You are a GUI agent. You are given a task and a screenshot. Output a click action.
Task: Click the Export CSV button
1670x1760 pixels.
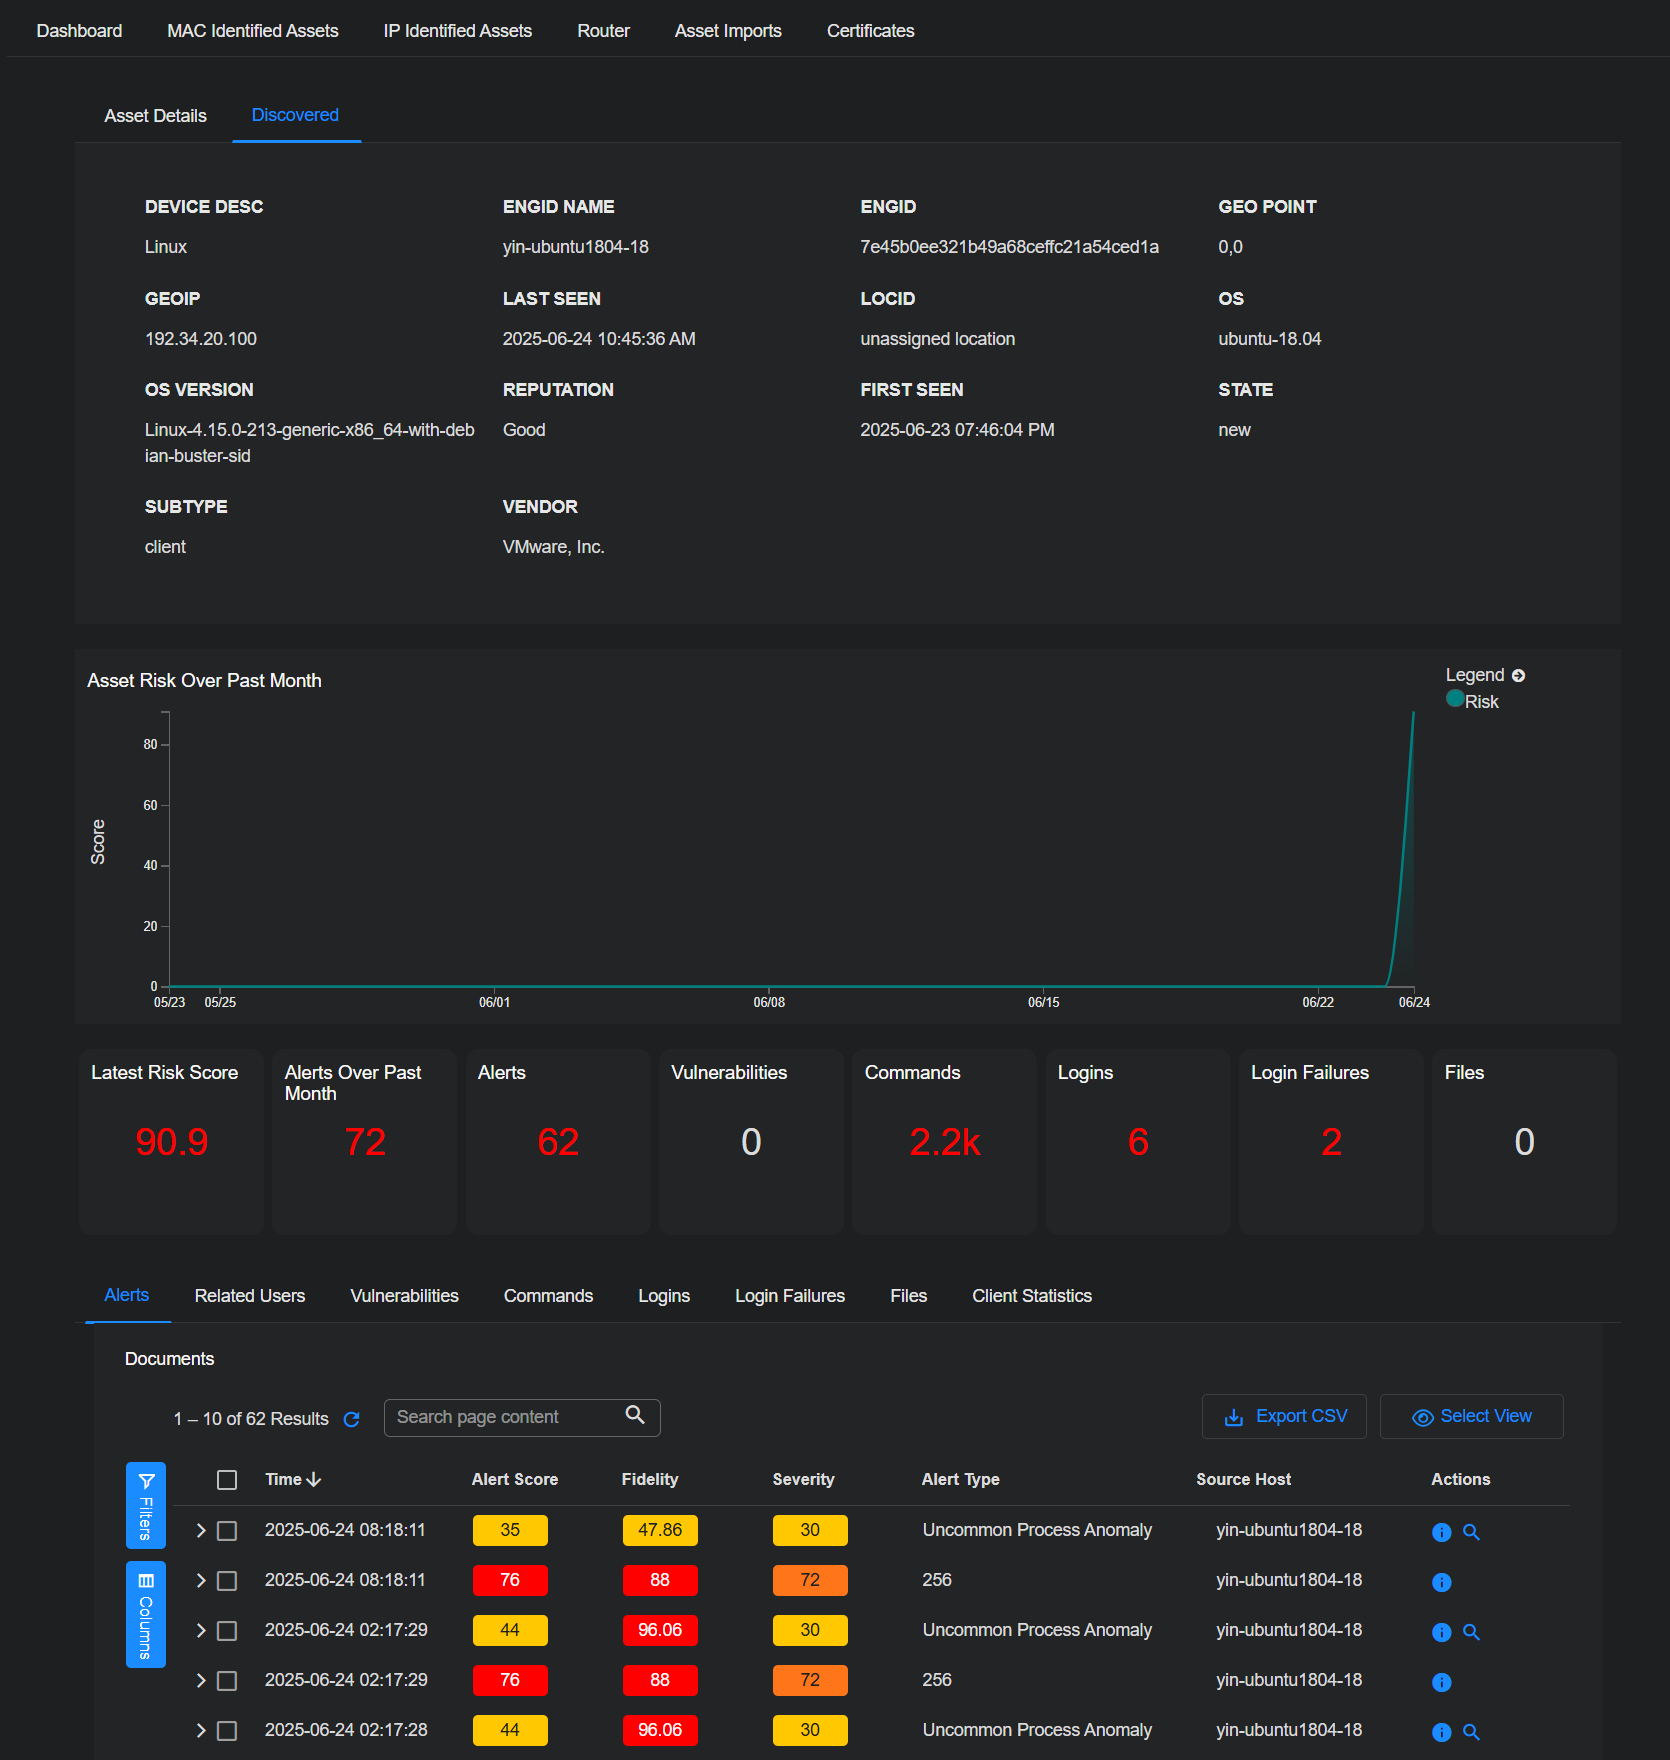(1284, 1417)
